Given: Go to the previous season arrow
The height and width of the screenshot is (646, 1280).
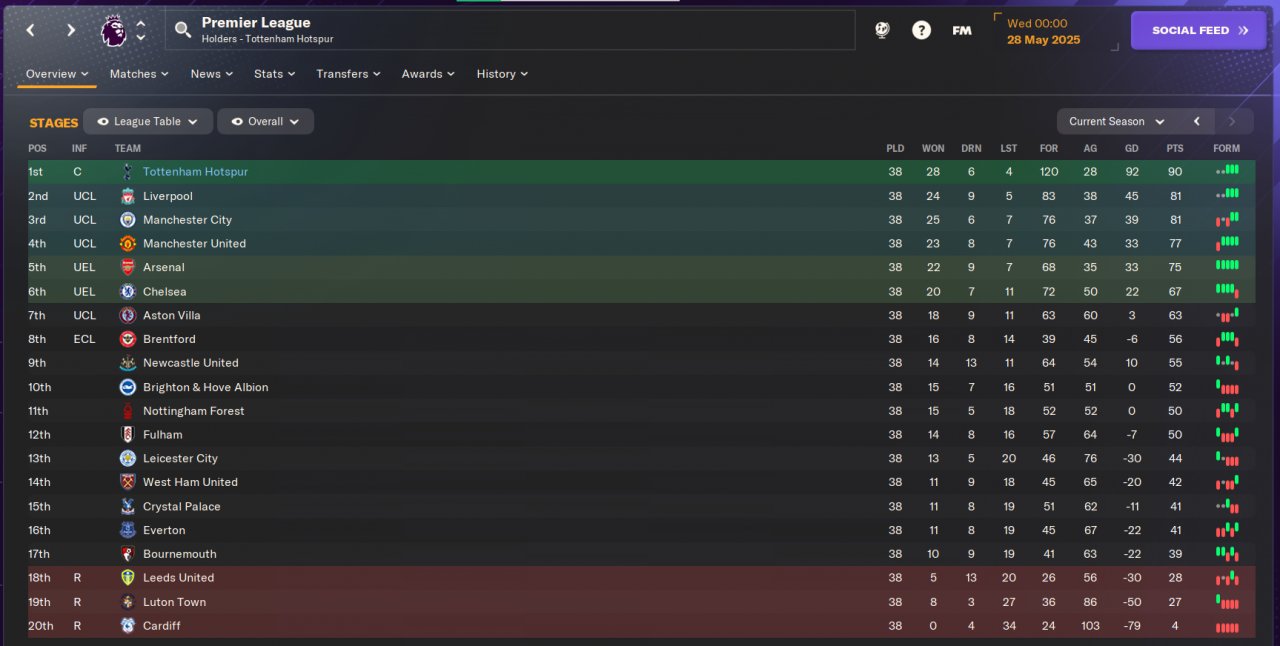Looking at the screenshot, I should (1196, 121).
